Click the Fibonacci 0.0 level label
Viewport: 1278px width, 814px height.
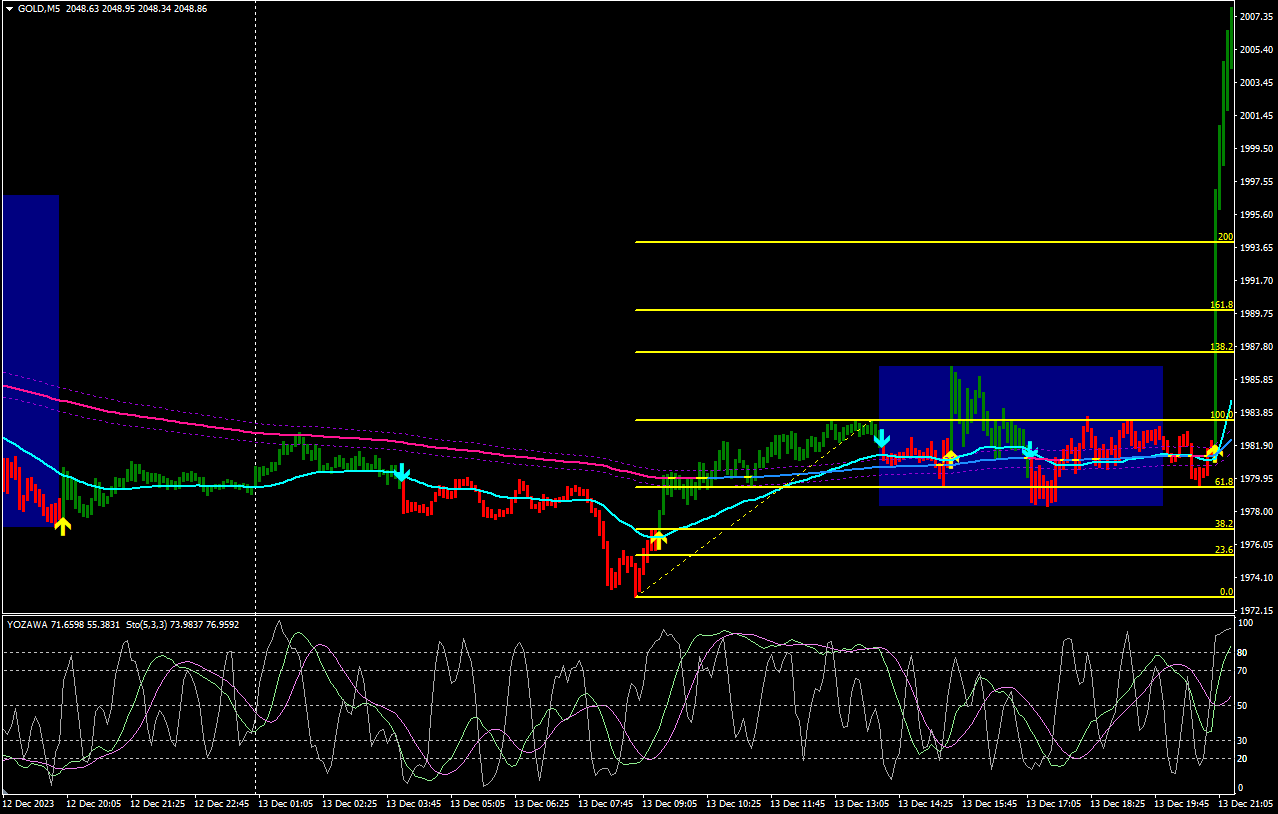point(1226,592)
